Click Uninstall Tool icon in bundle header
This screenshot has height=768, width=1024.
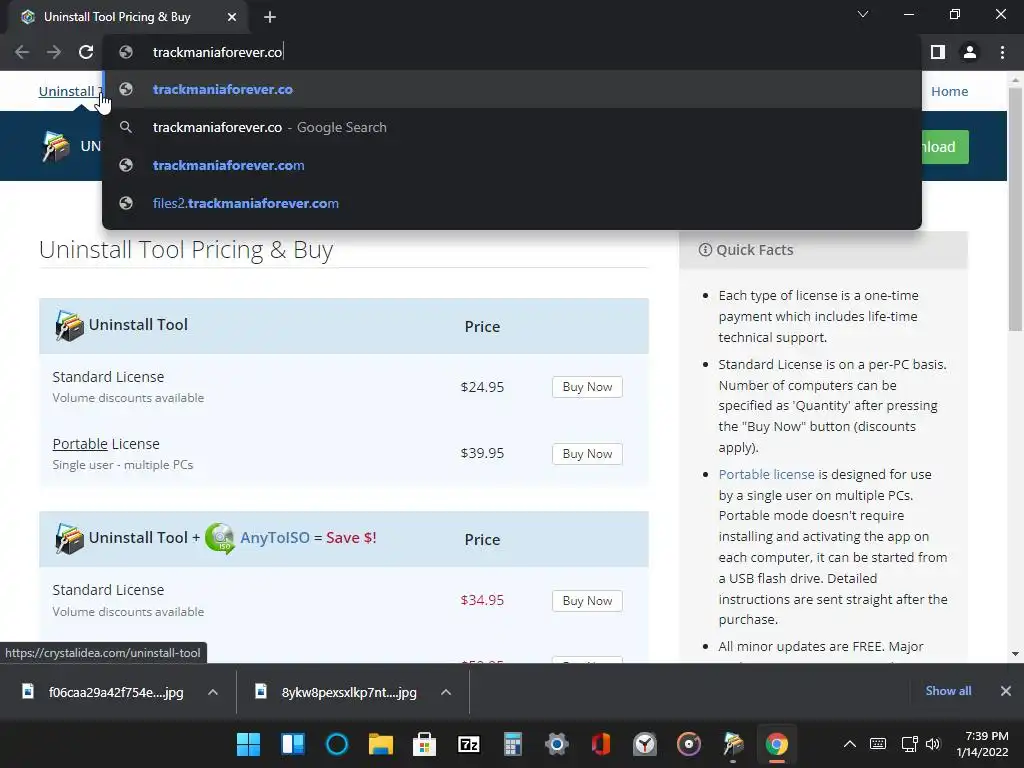[69, 539]
